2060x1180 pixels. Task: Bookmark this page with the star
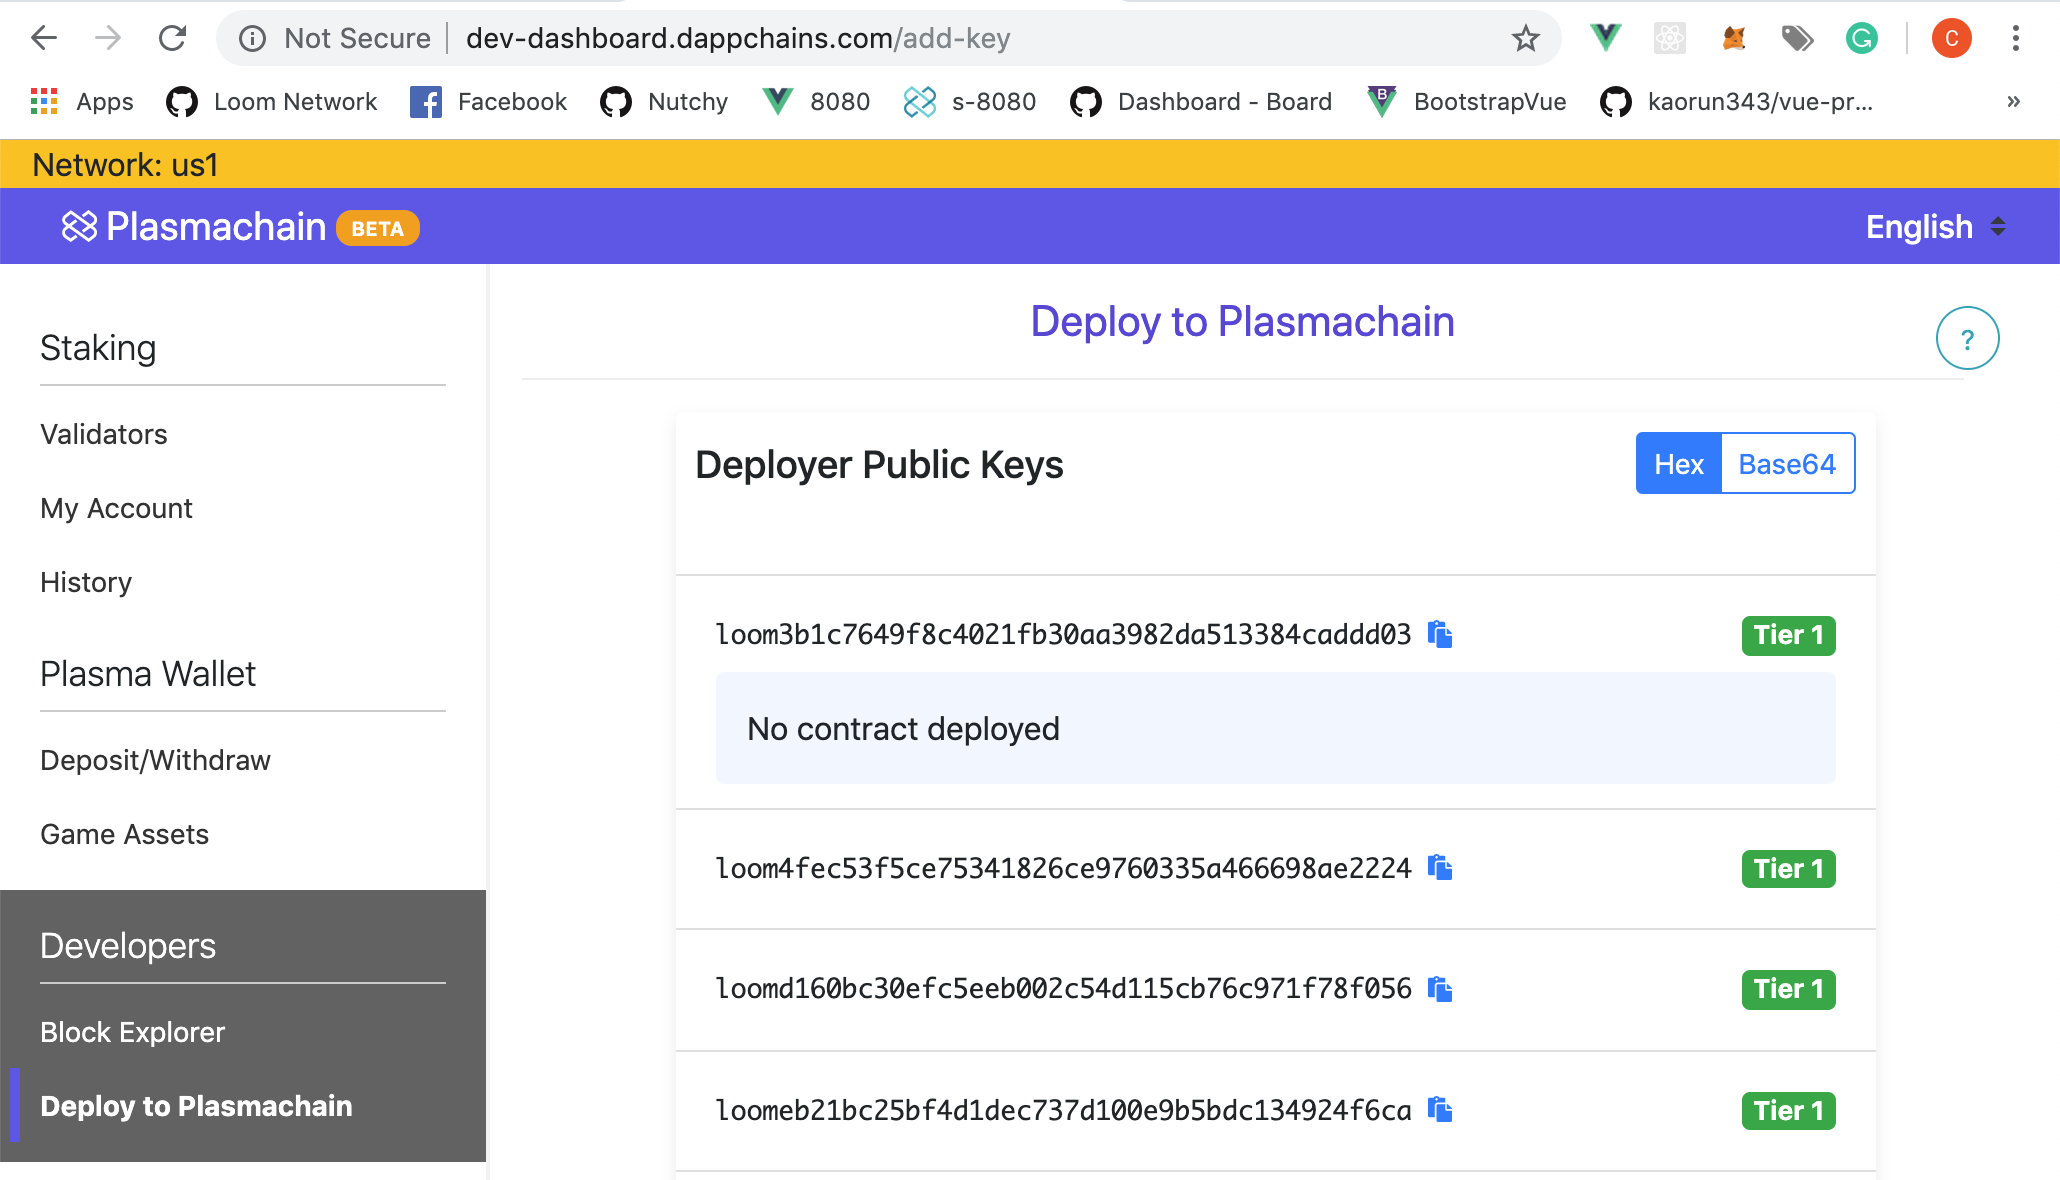click(x=1525, y=38)
